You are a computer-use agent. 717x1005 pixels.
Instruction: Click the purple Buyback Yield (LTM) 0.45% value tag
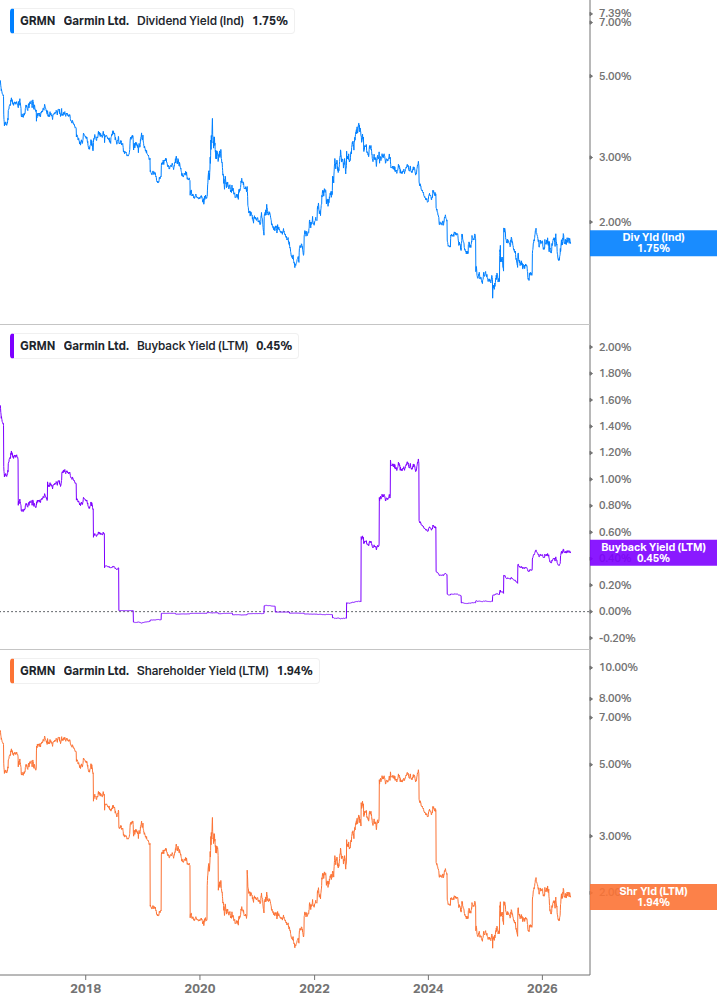pyautogui.click(x=654, y=552)
